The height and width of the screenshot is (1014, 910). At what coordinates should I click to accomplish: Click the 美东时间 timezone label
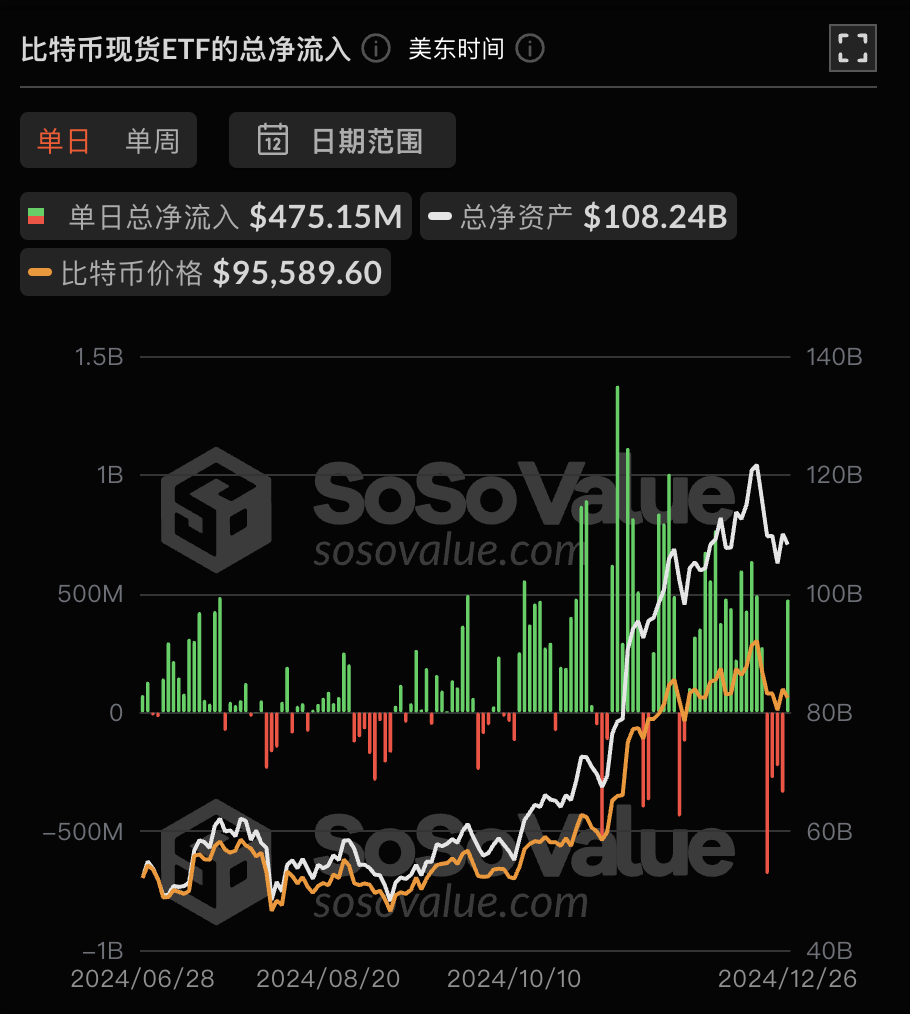pyautogui.click(x=456, y=48)
